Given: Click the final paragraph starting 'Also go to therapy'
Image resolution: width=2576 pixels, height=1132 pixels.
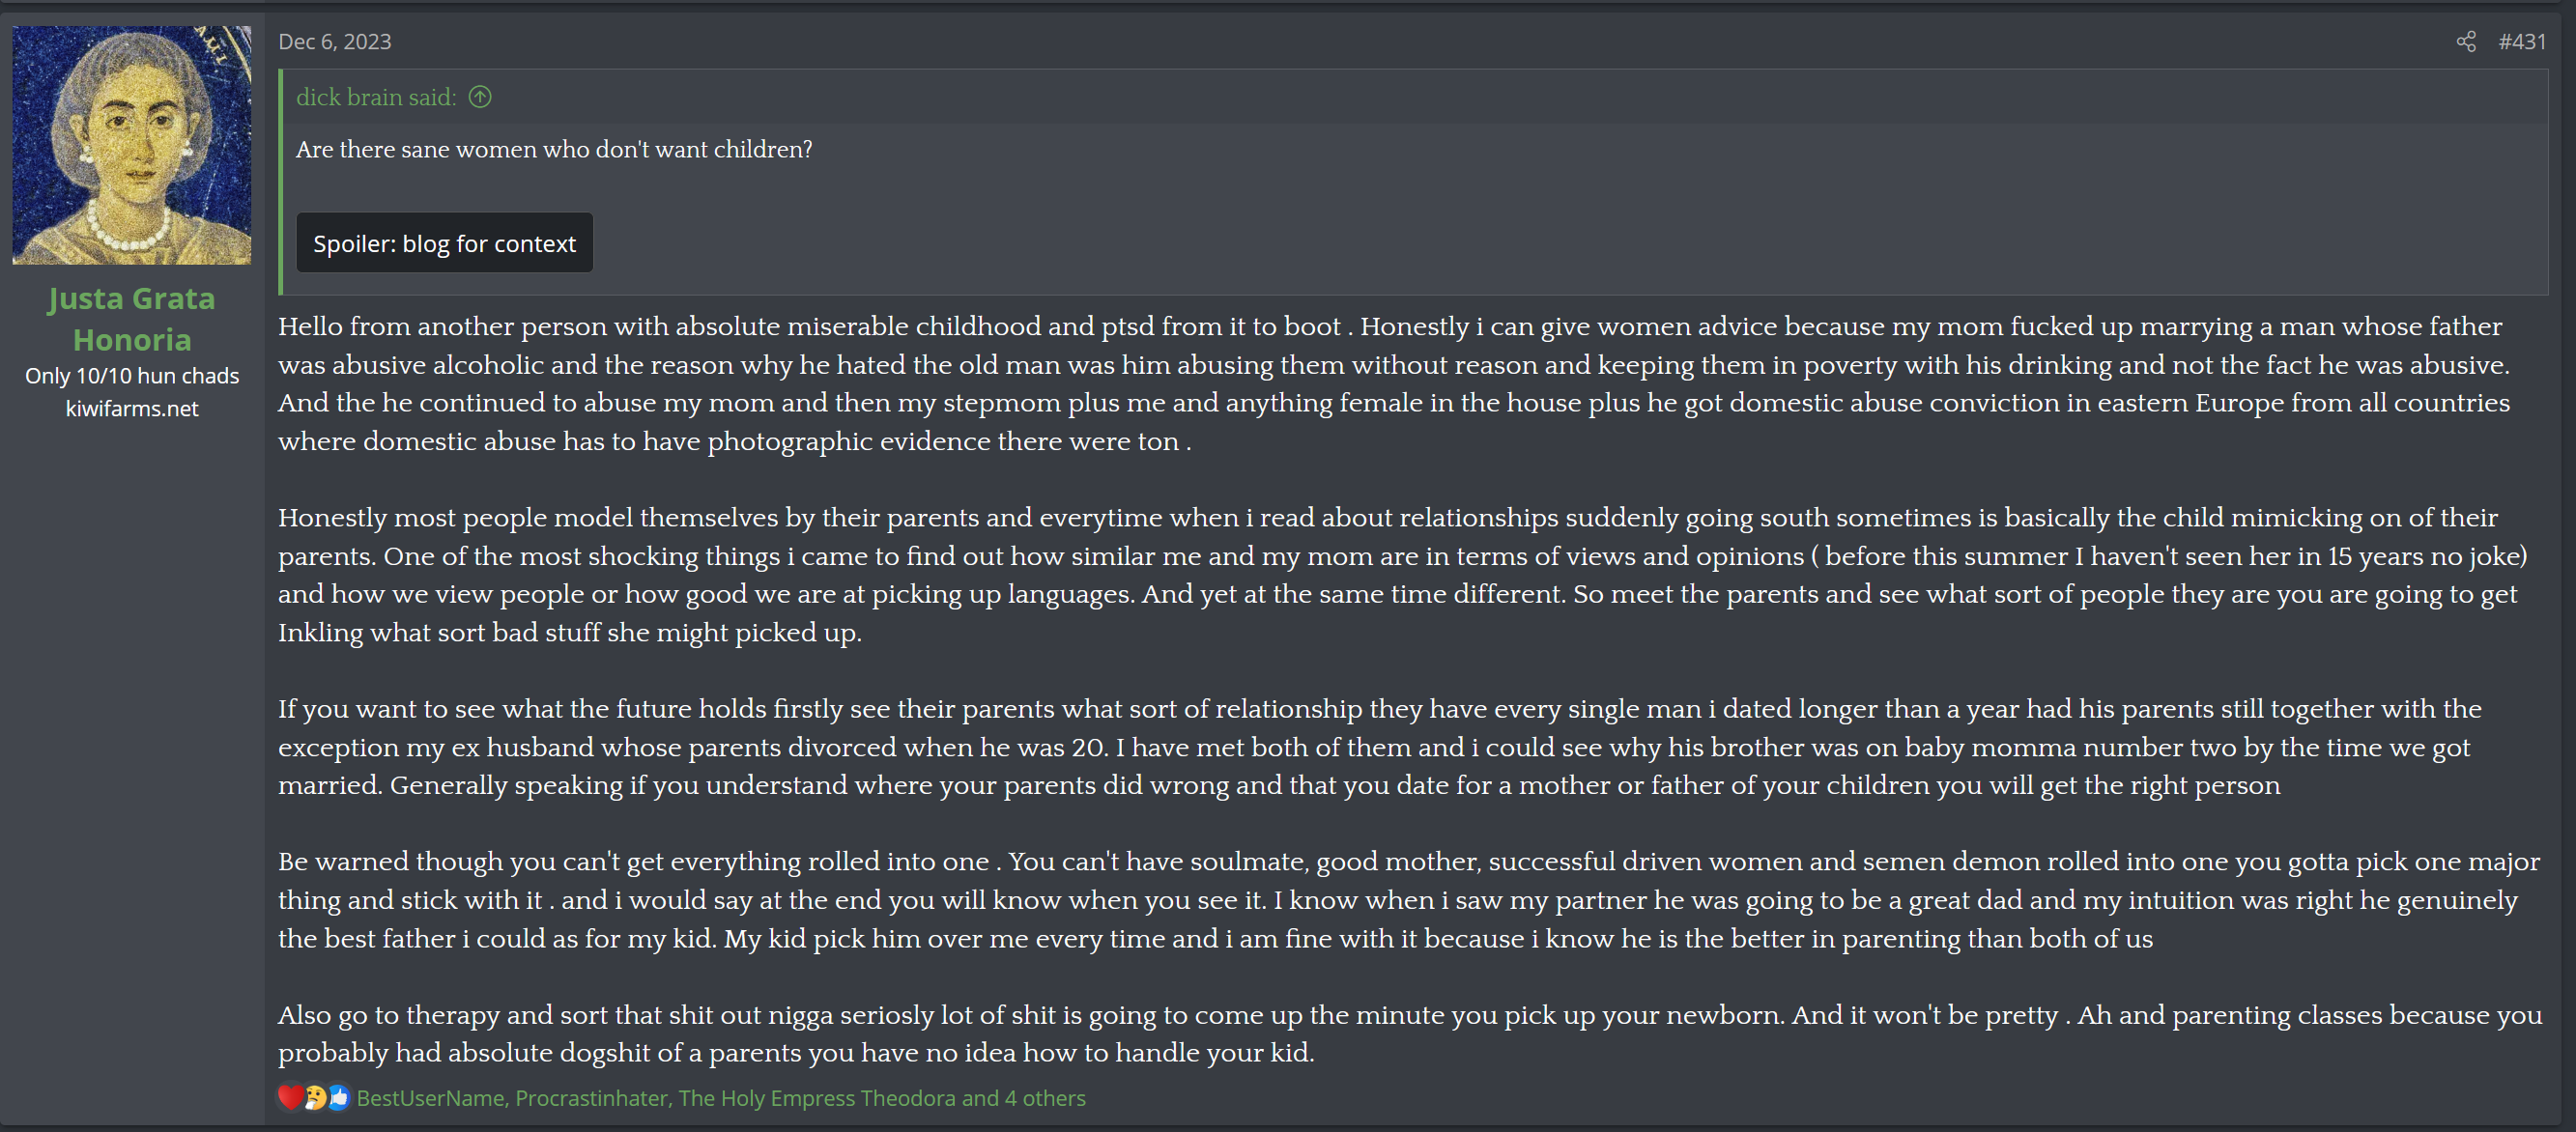Looking at the screenshot, I should [1410, 1034].
